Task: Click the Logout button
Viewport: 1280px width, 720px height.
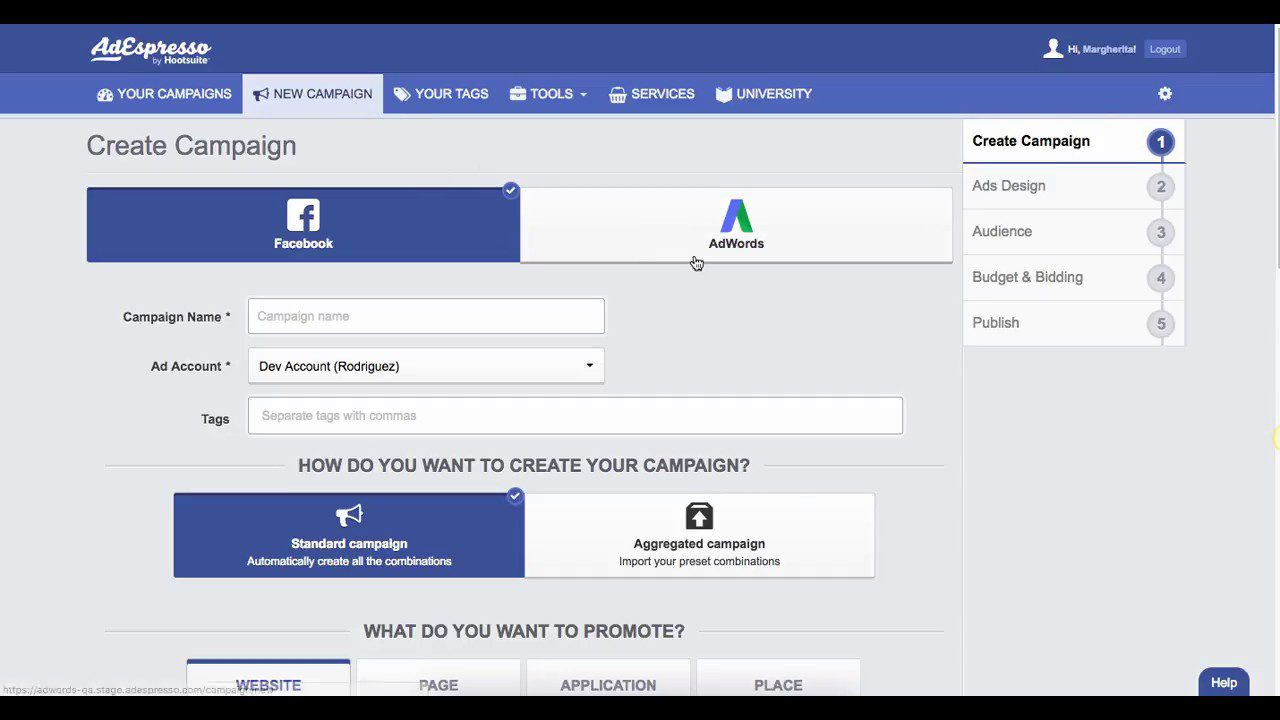Action: [x=1165, y=49]
